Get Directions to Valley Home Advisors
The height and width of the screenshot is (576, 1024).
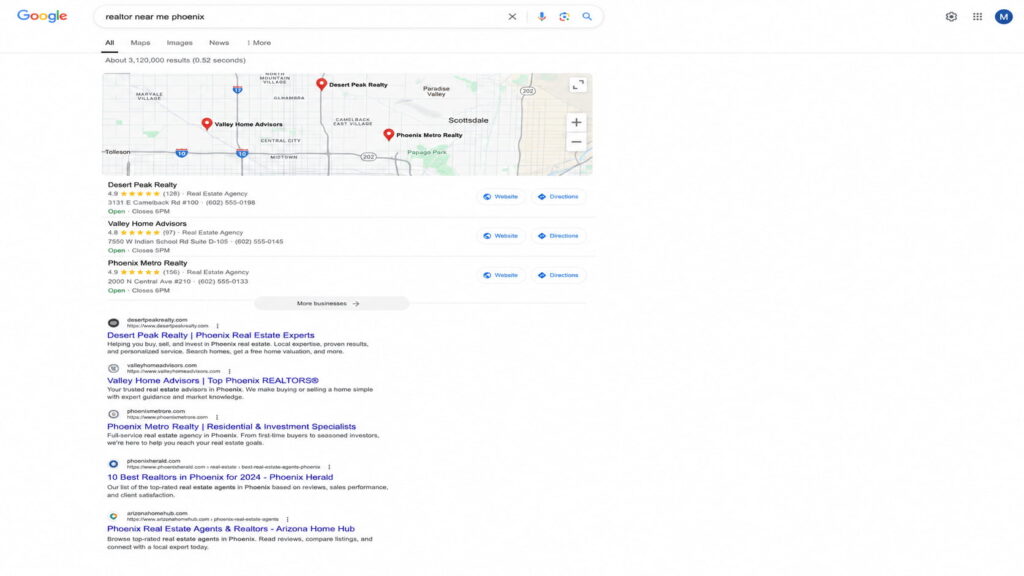[558, 236]
